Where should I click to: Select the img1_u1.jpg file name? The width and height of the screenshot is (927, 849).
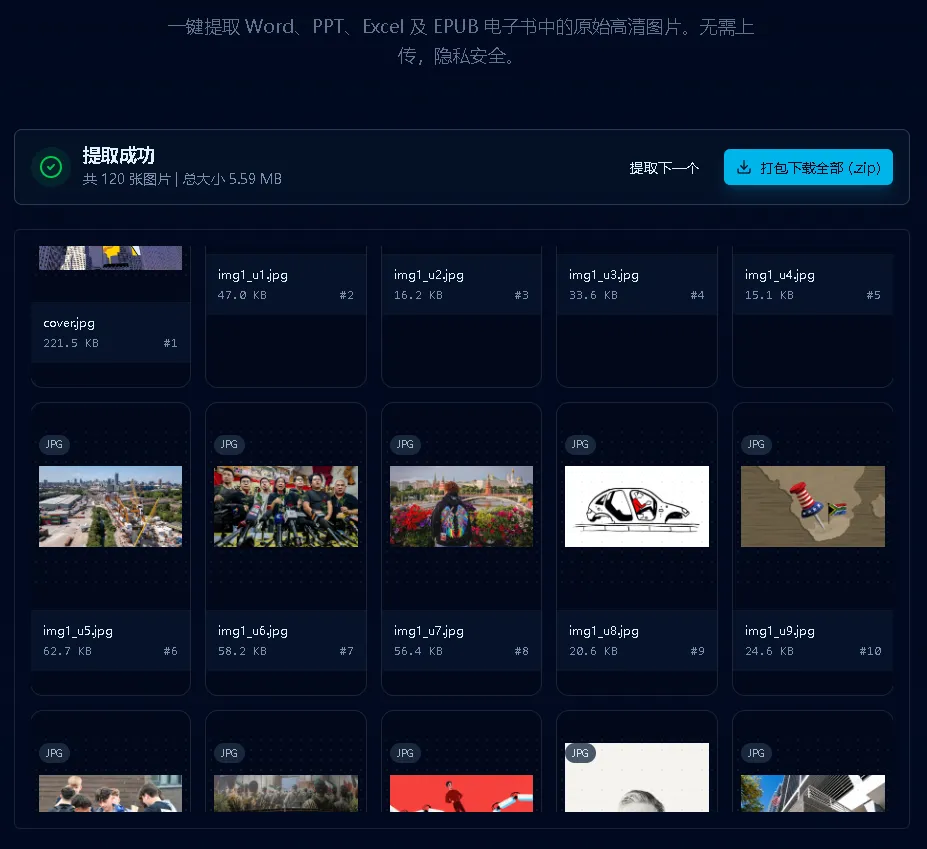(x=252, y=275)
